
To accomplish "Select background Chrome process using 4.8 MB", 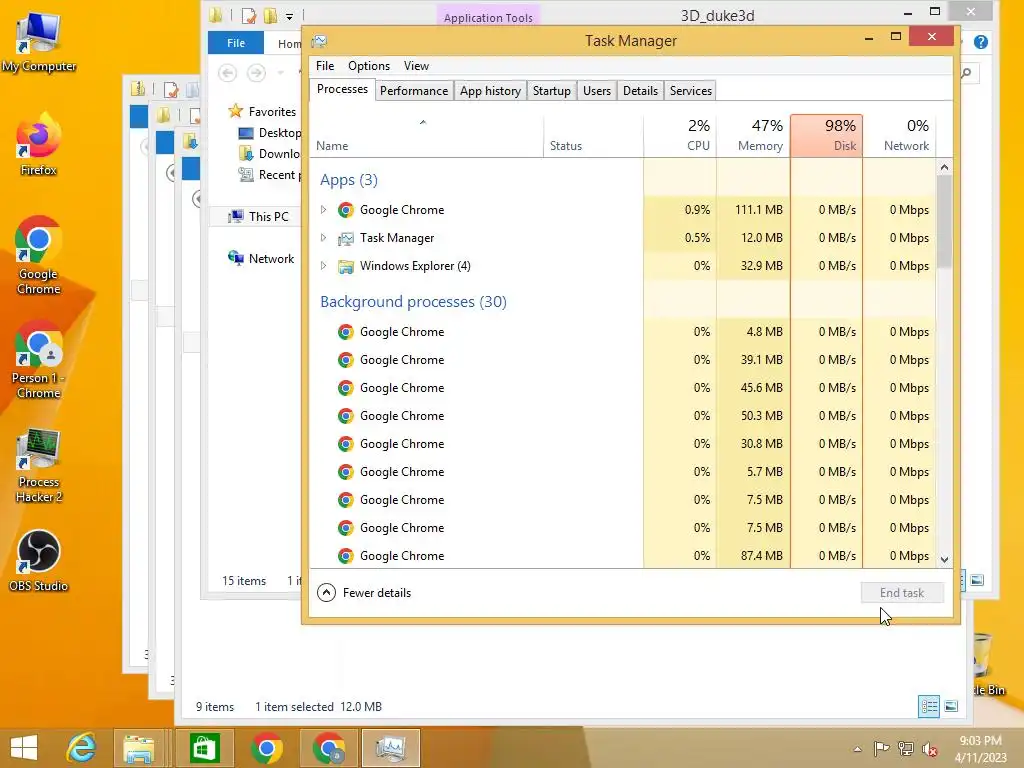I will pos(623,332).
